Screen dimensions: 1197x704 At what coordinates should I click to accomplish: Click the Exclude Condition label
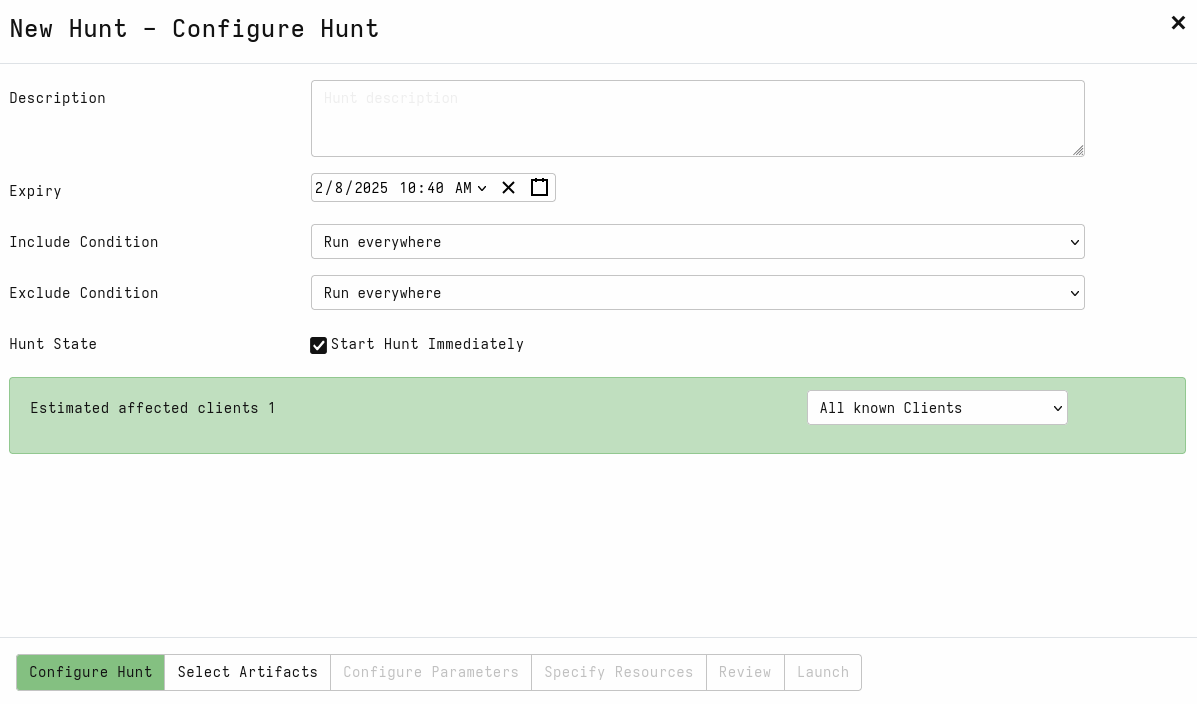point(84,293)
